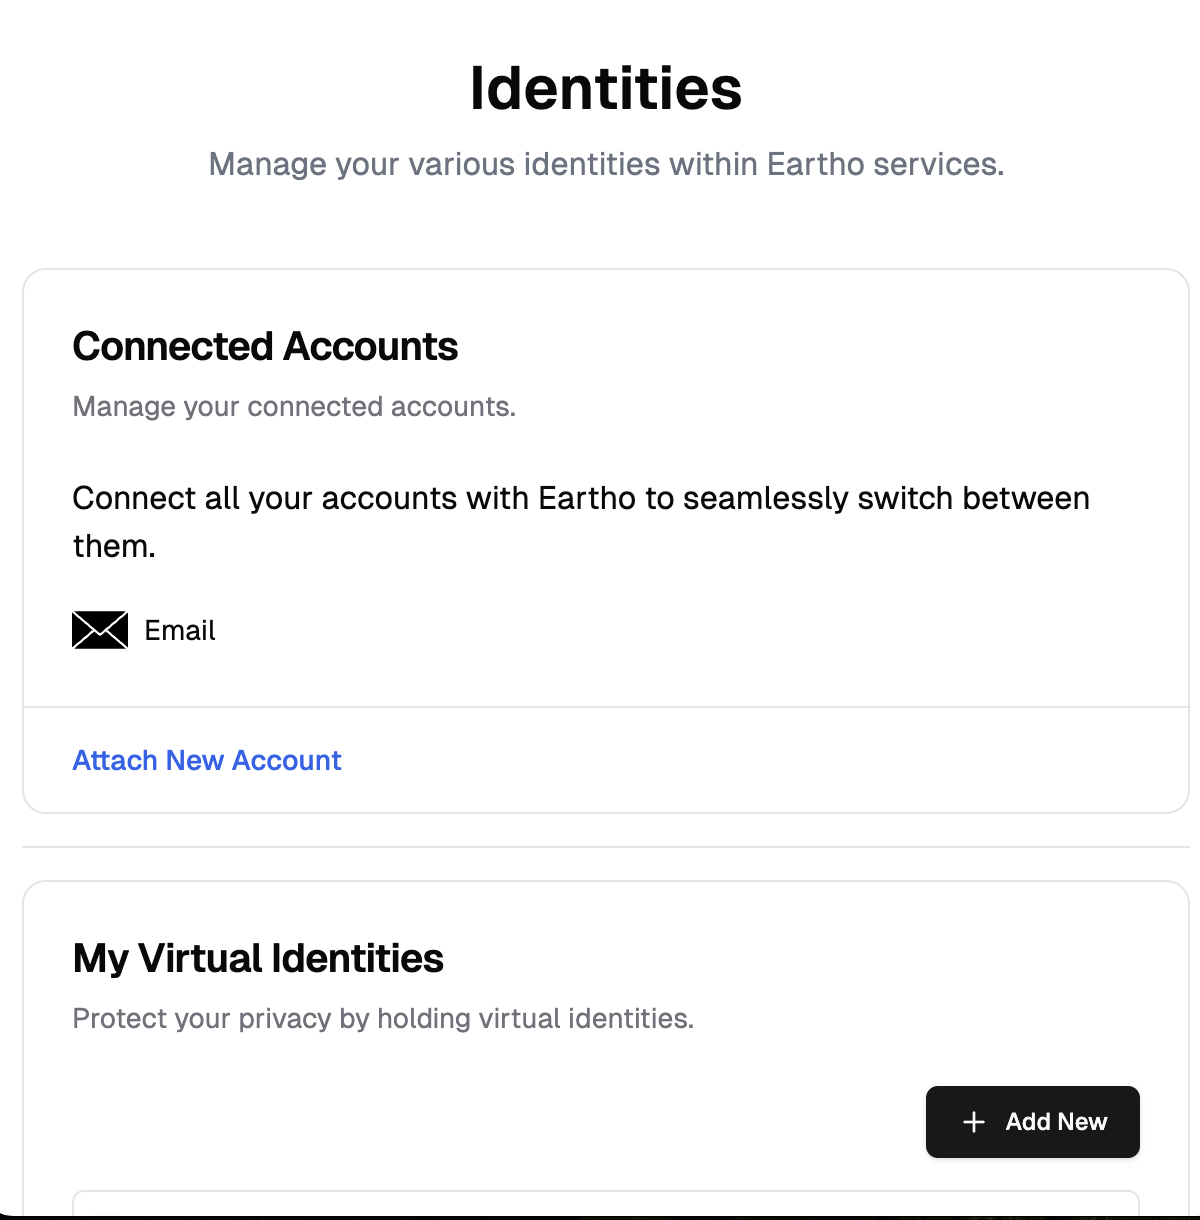Click the plus icon in Add New

tap(973, 1122)
